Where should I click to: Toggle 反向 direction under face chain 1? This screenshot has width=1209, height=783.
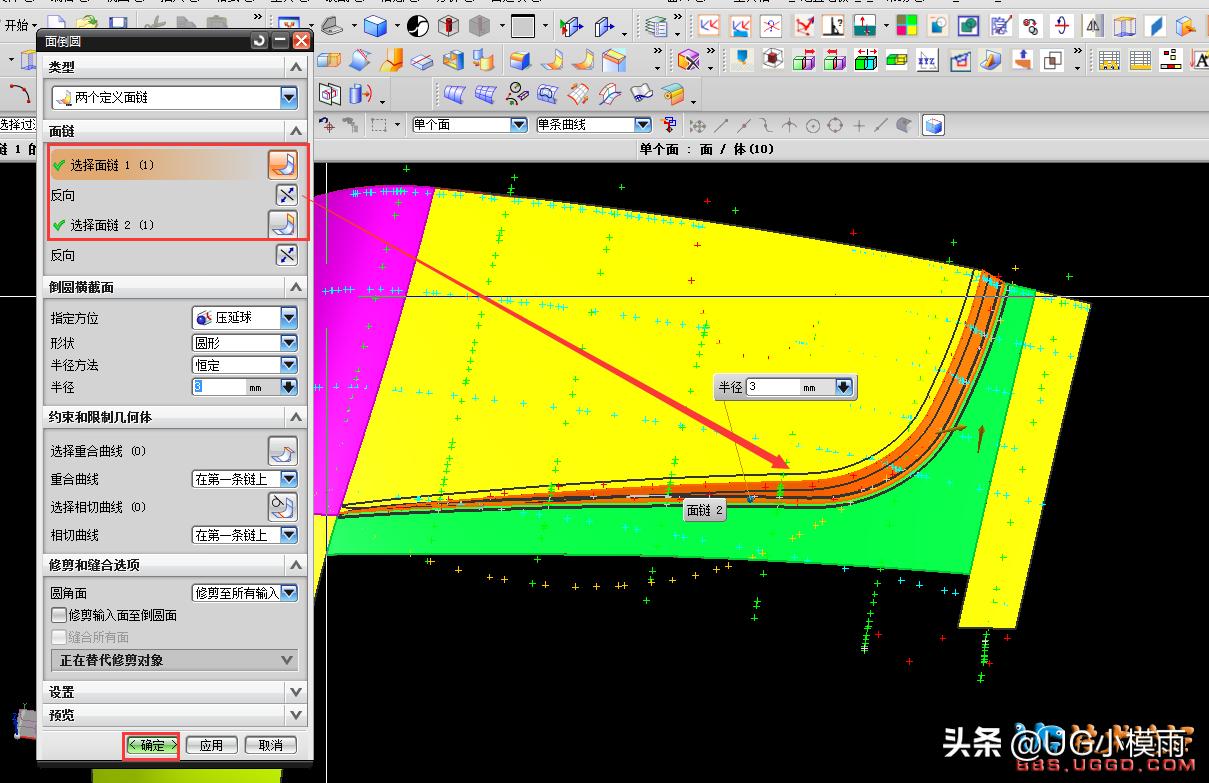286,195
